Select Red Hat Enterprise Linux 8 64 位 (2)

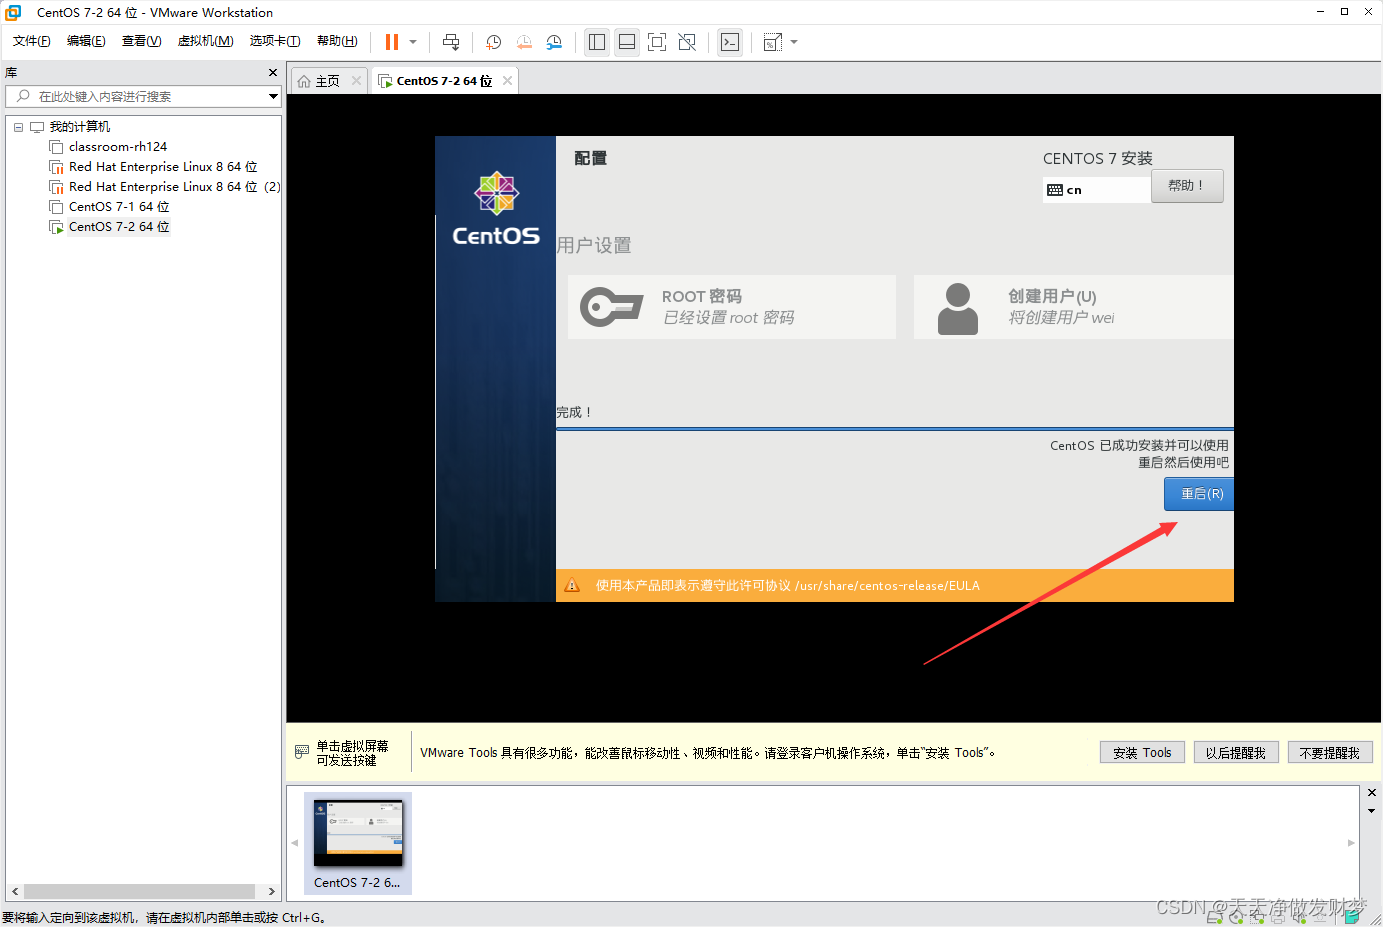[174, 187]
